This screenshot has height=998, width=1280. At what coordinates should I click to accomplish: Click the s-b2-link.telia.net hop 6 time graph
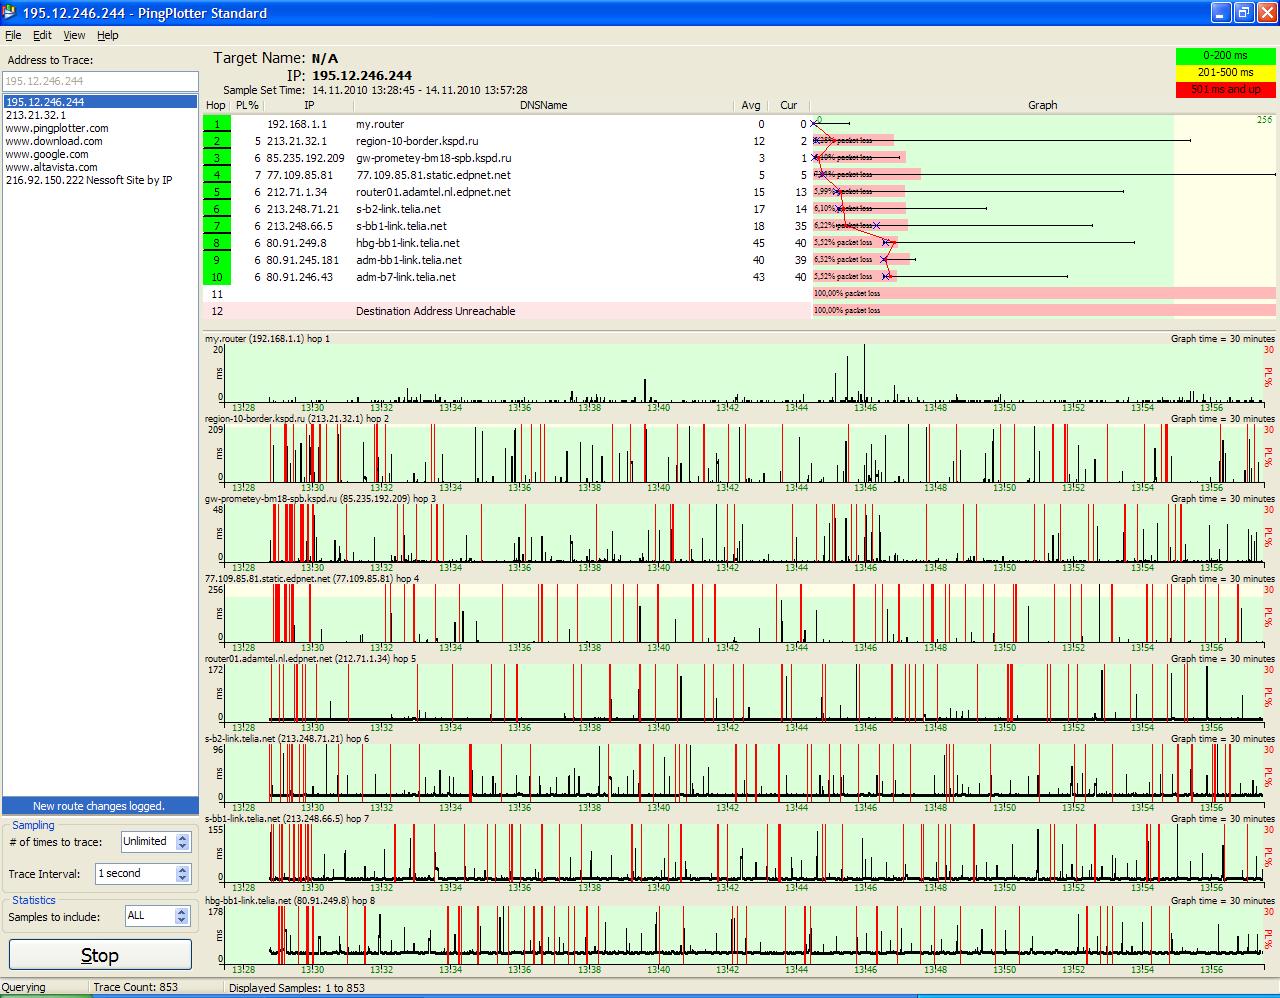pyautogui.click(x=742, y=773)
